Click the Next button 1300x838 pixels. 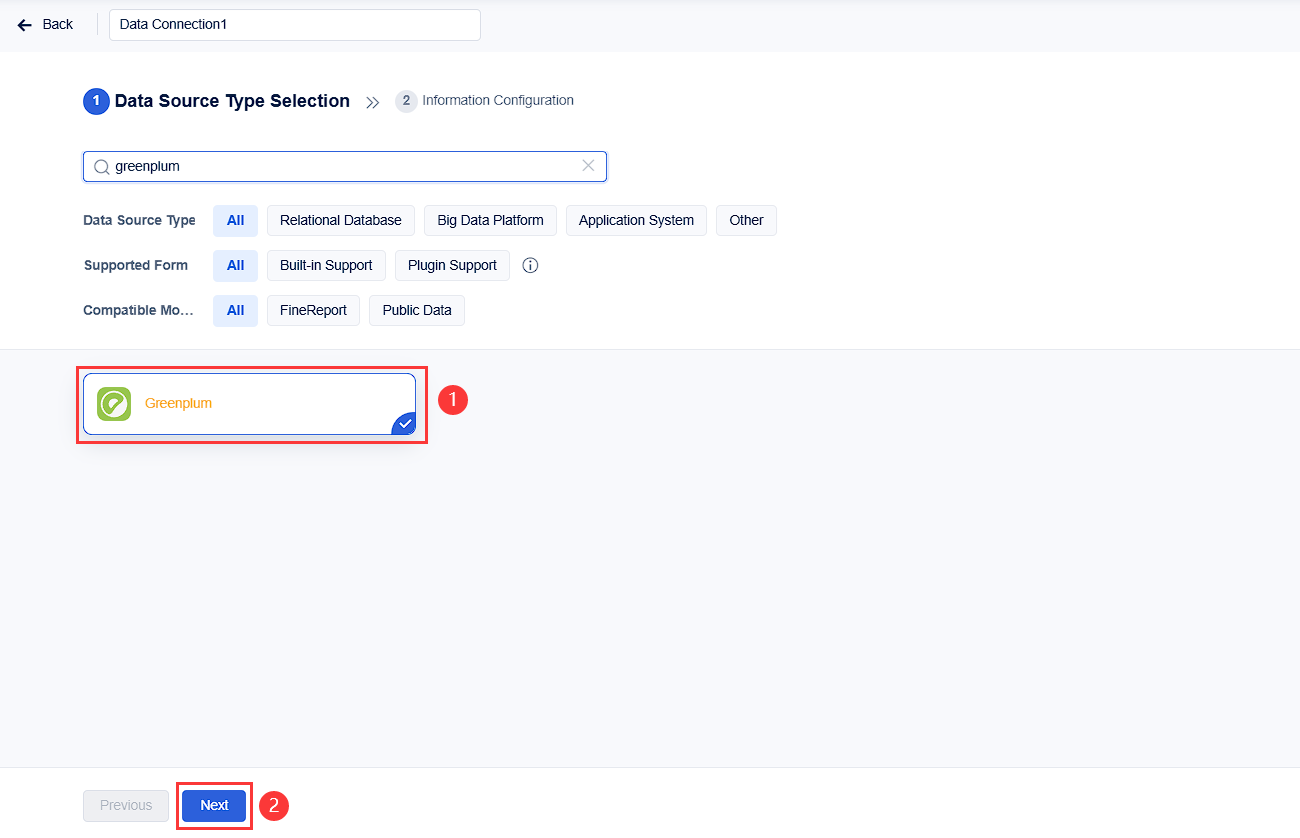point(214,805)
